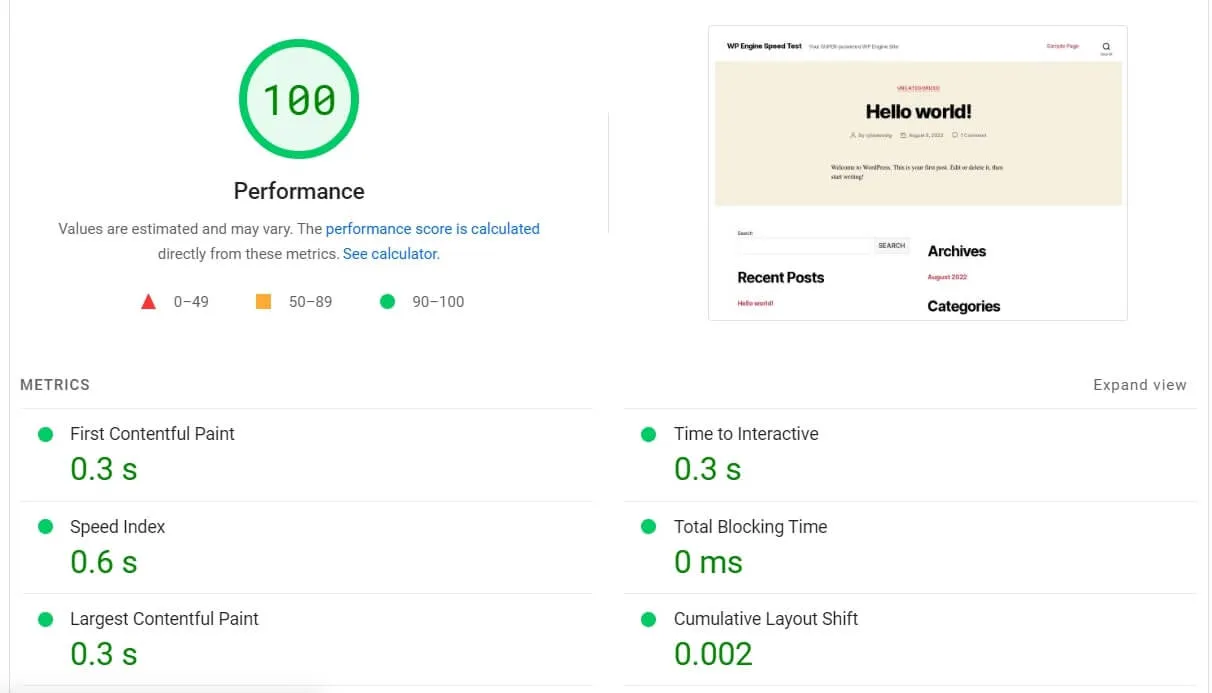1212x693 pixels.
Task: Click the METRICS section heading
Action: [55, 385]
